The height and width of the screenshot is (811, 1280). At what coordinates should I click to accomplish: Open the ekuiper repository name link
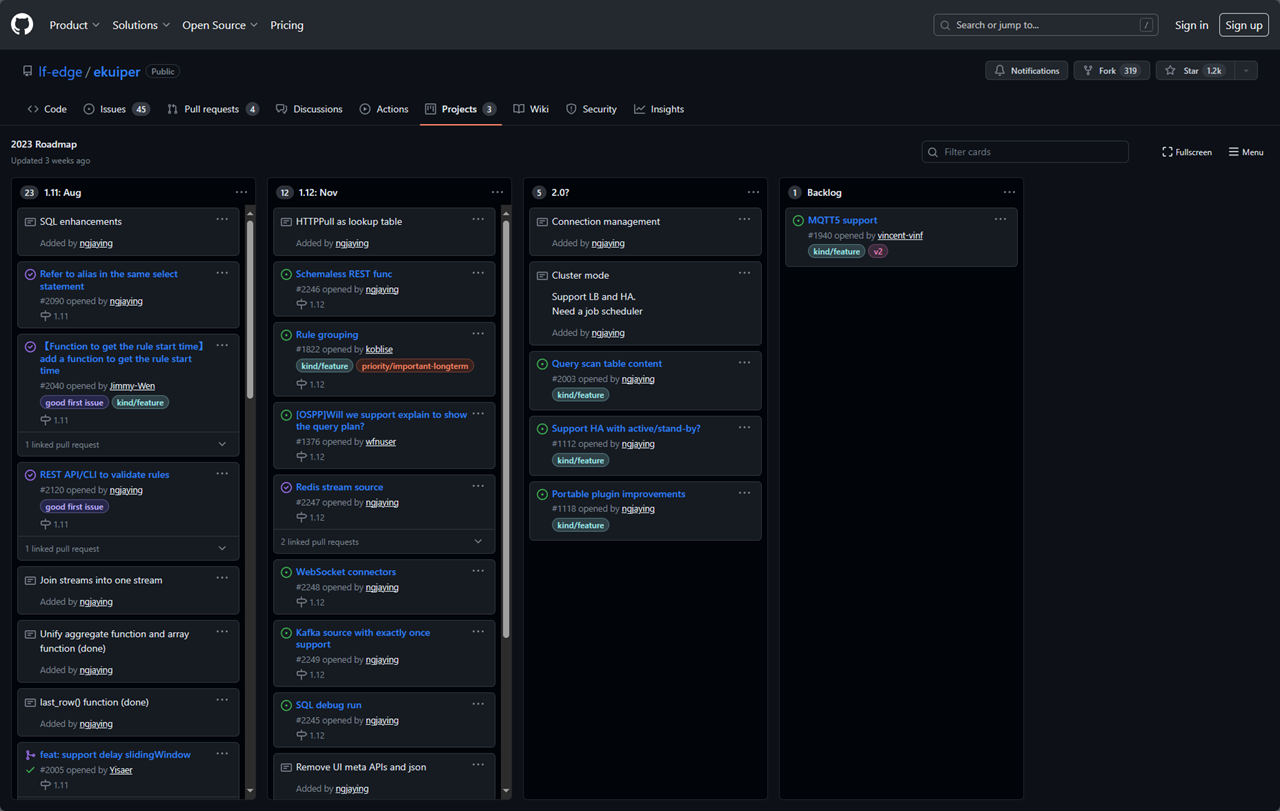116,72
